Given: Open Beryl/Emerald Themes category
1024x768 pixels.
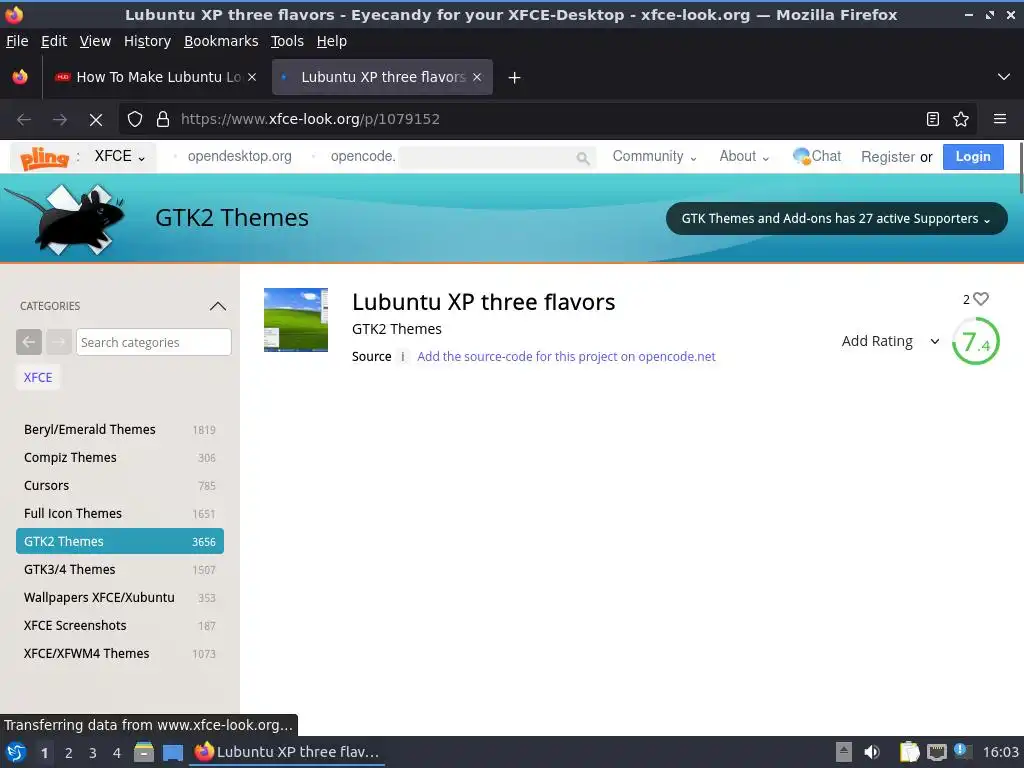Looking at the screenshot, I should 120,430.
